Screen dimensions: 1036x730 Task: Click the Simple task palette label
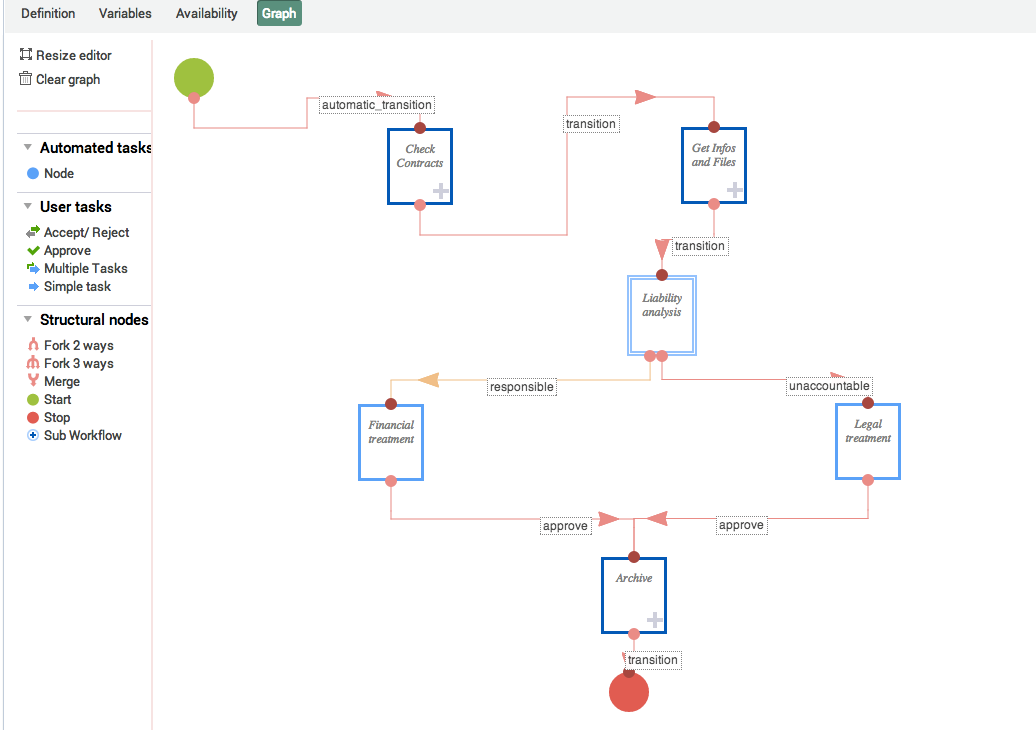click(77, 286)
